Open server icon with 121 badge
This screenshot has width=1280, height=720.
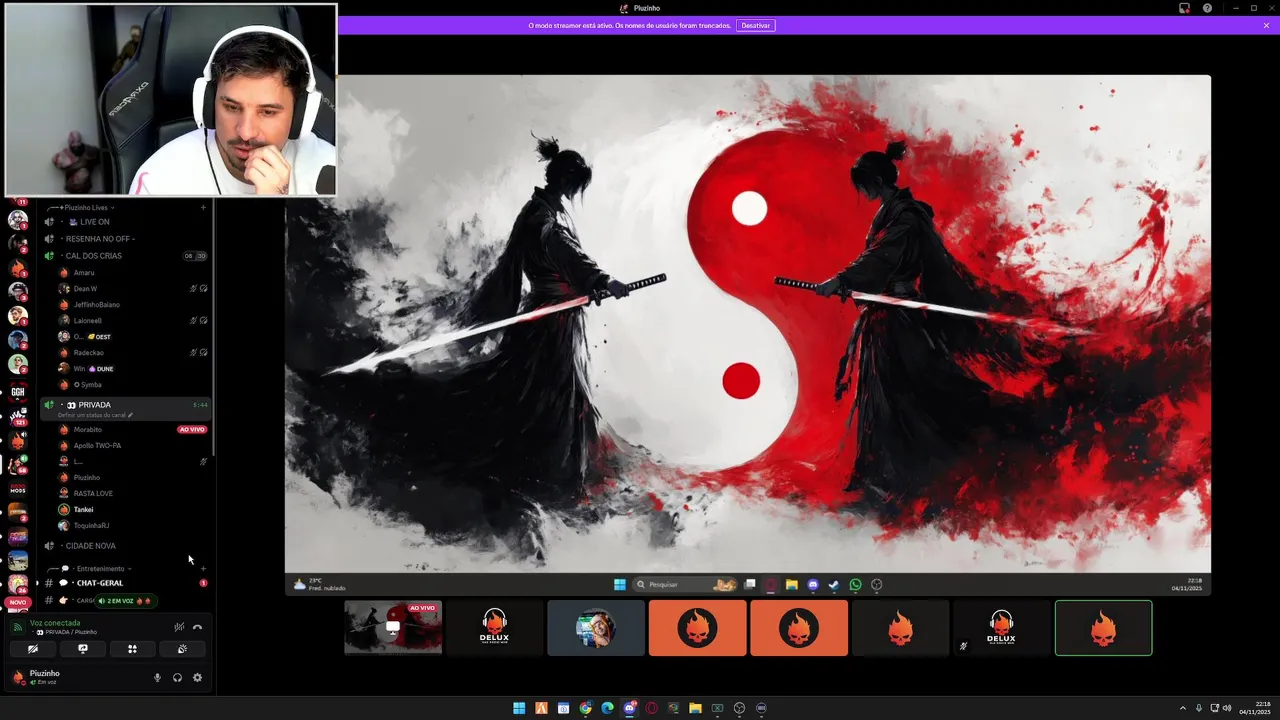point(18,416)
